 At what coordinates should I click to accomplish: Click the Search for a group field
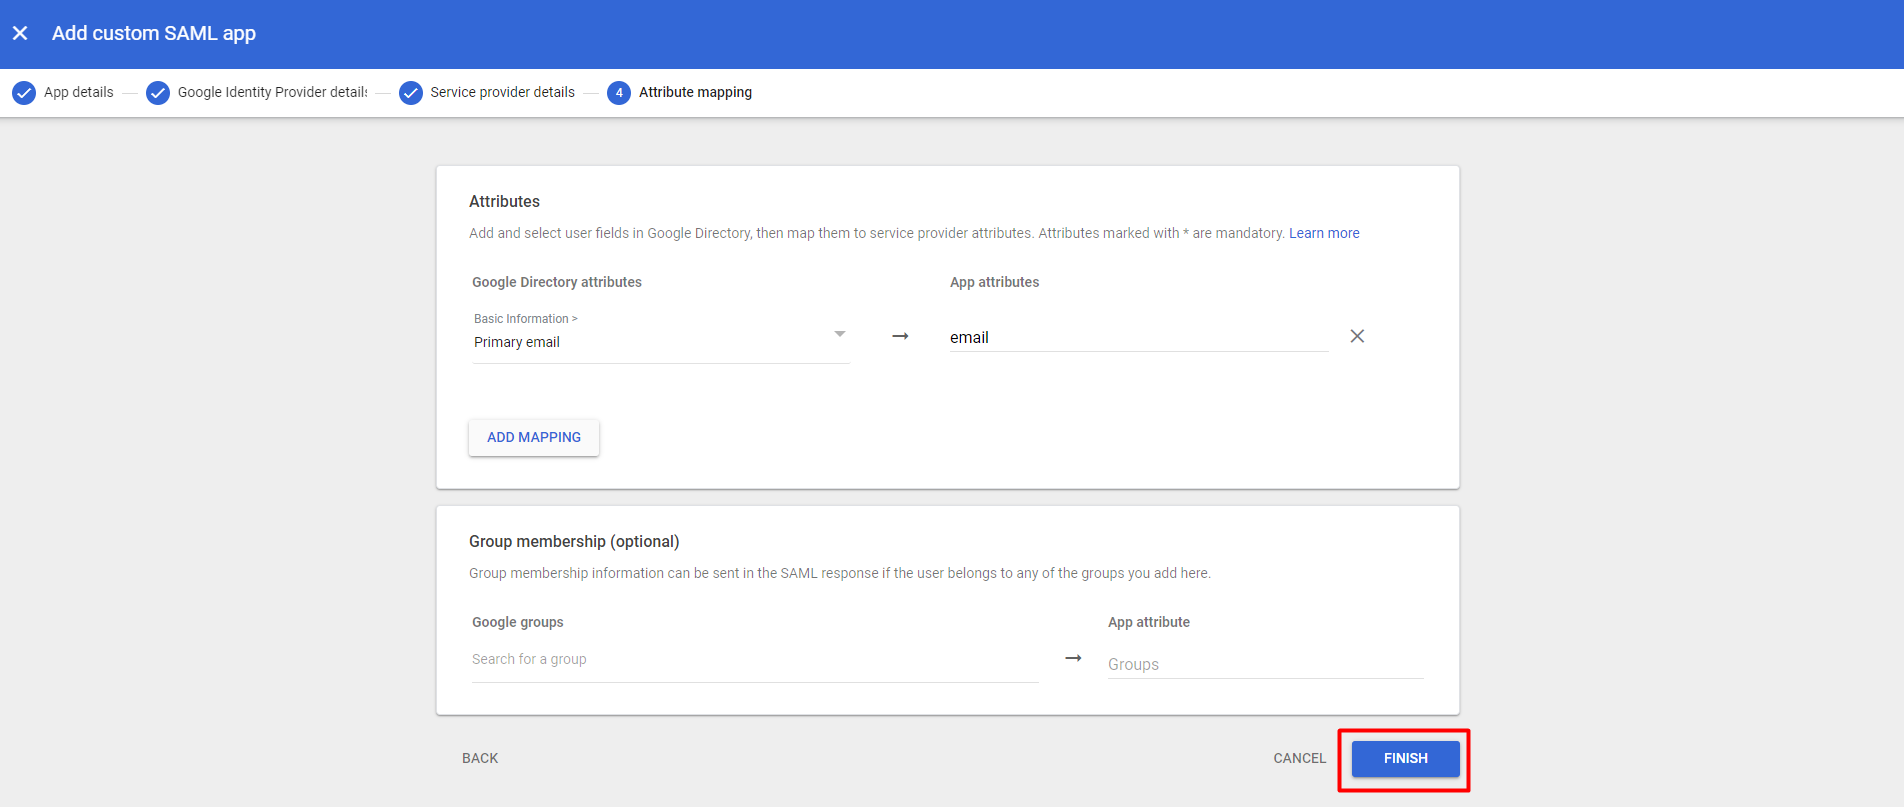coord(754,660)
